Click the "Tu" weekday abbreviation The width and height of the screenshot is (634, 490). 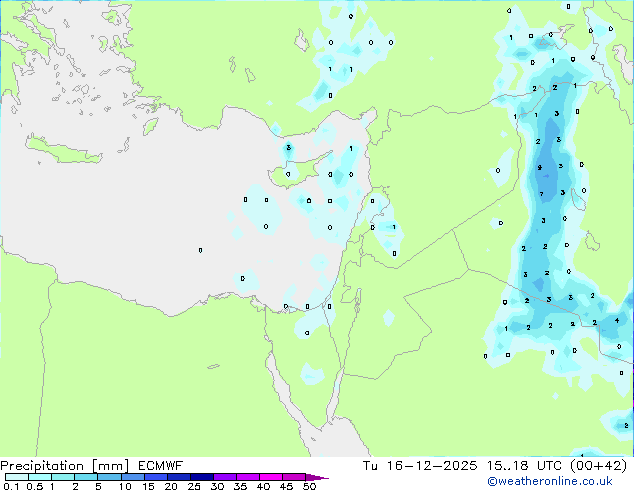pyautogui.click(x=370, y=466)
